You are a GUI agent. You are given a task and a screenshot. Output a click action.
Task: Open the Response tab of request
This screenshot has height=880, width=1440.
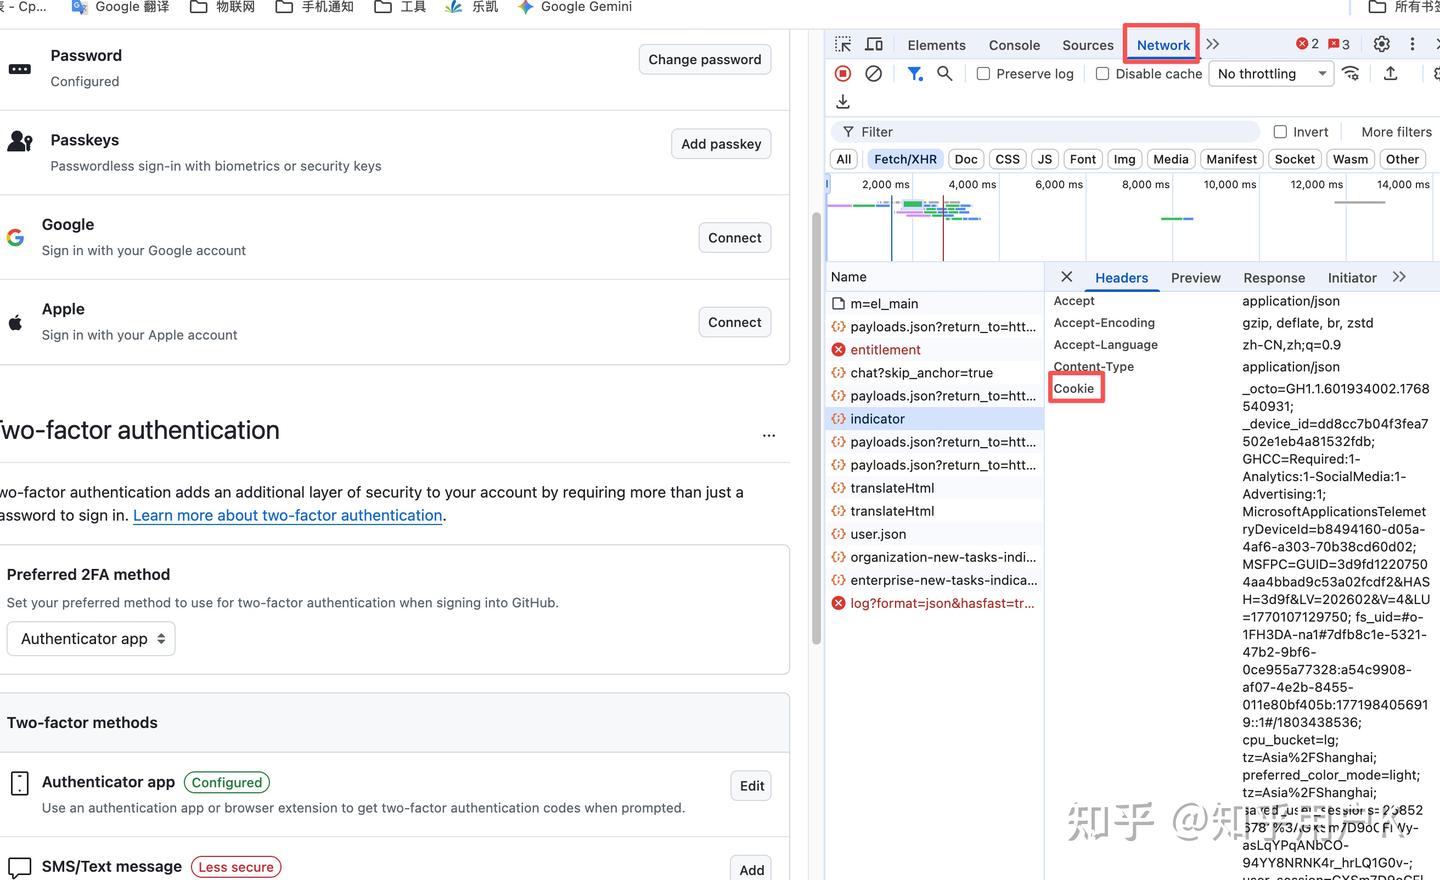[x=1274, y=278]
